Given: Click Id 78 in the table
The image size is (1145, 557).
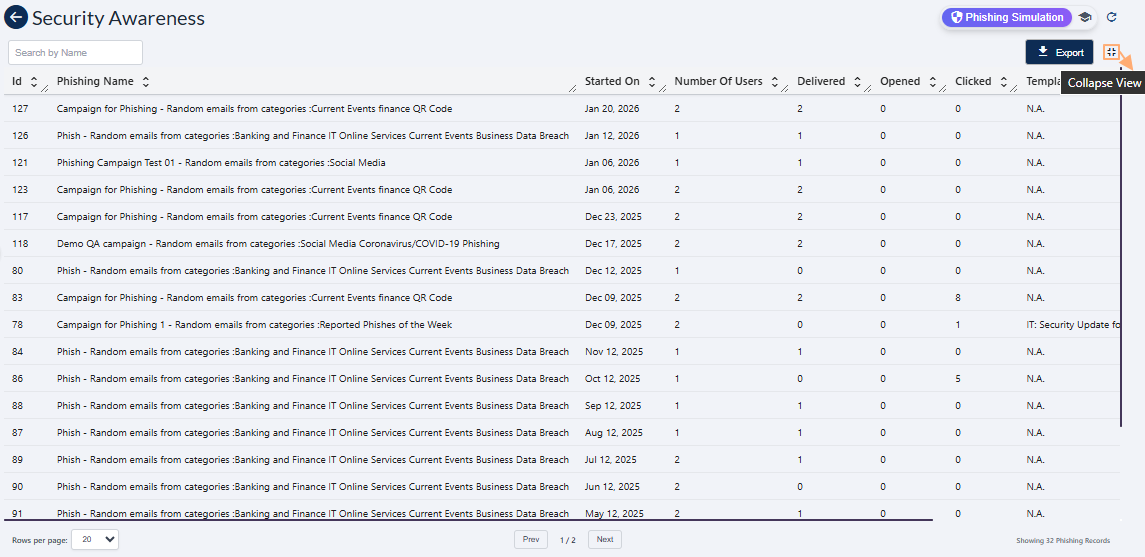Looking at the screenshot, I should pyautogui.click(x=18, y=325).
